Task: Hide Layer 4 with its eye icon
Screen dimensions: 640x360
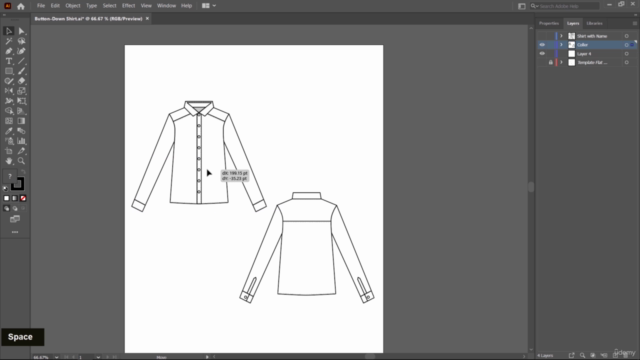Action: click(x=542, y=54)
